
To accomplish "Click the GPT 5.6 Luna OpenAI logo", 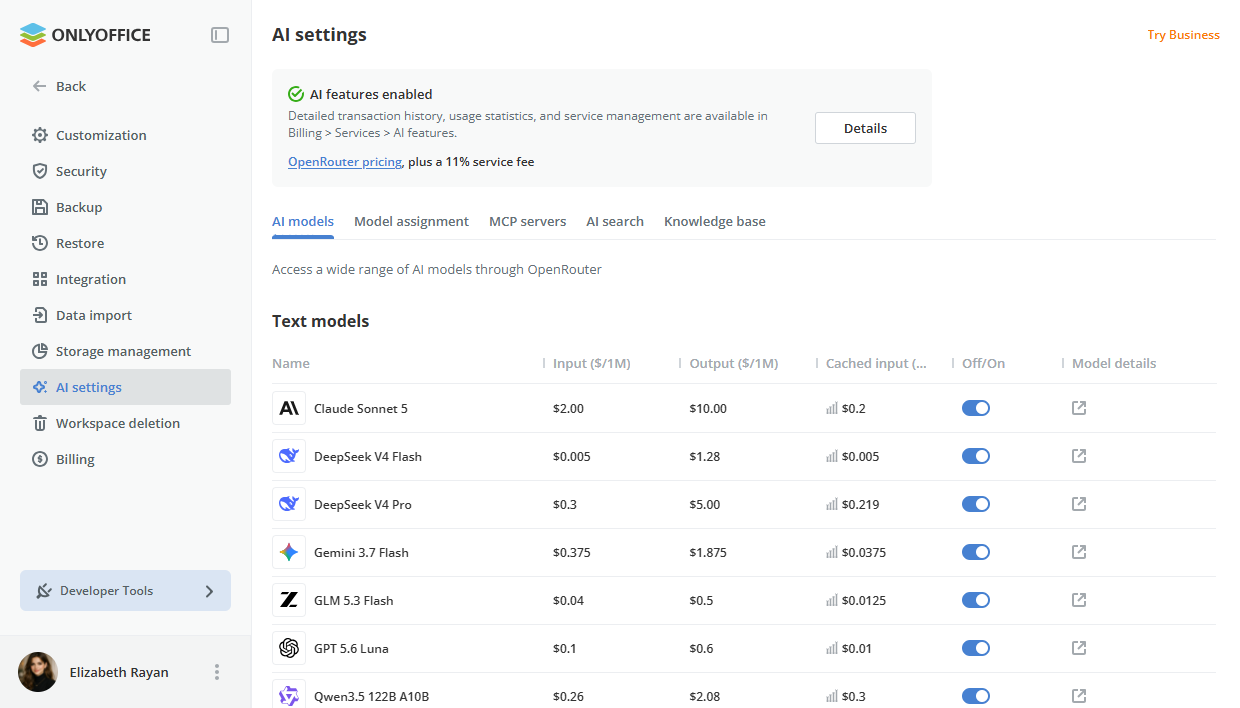I will pos(289,648).
